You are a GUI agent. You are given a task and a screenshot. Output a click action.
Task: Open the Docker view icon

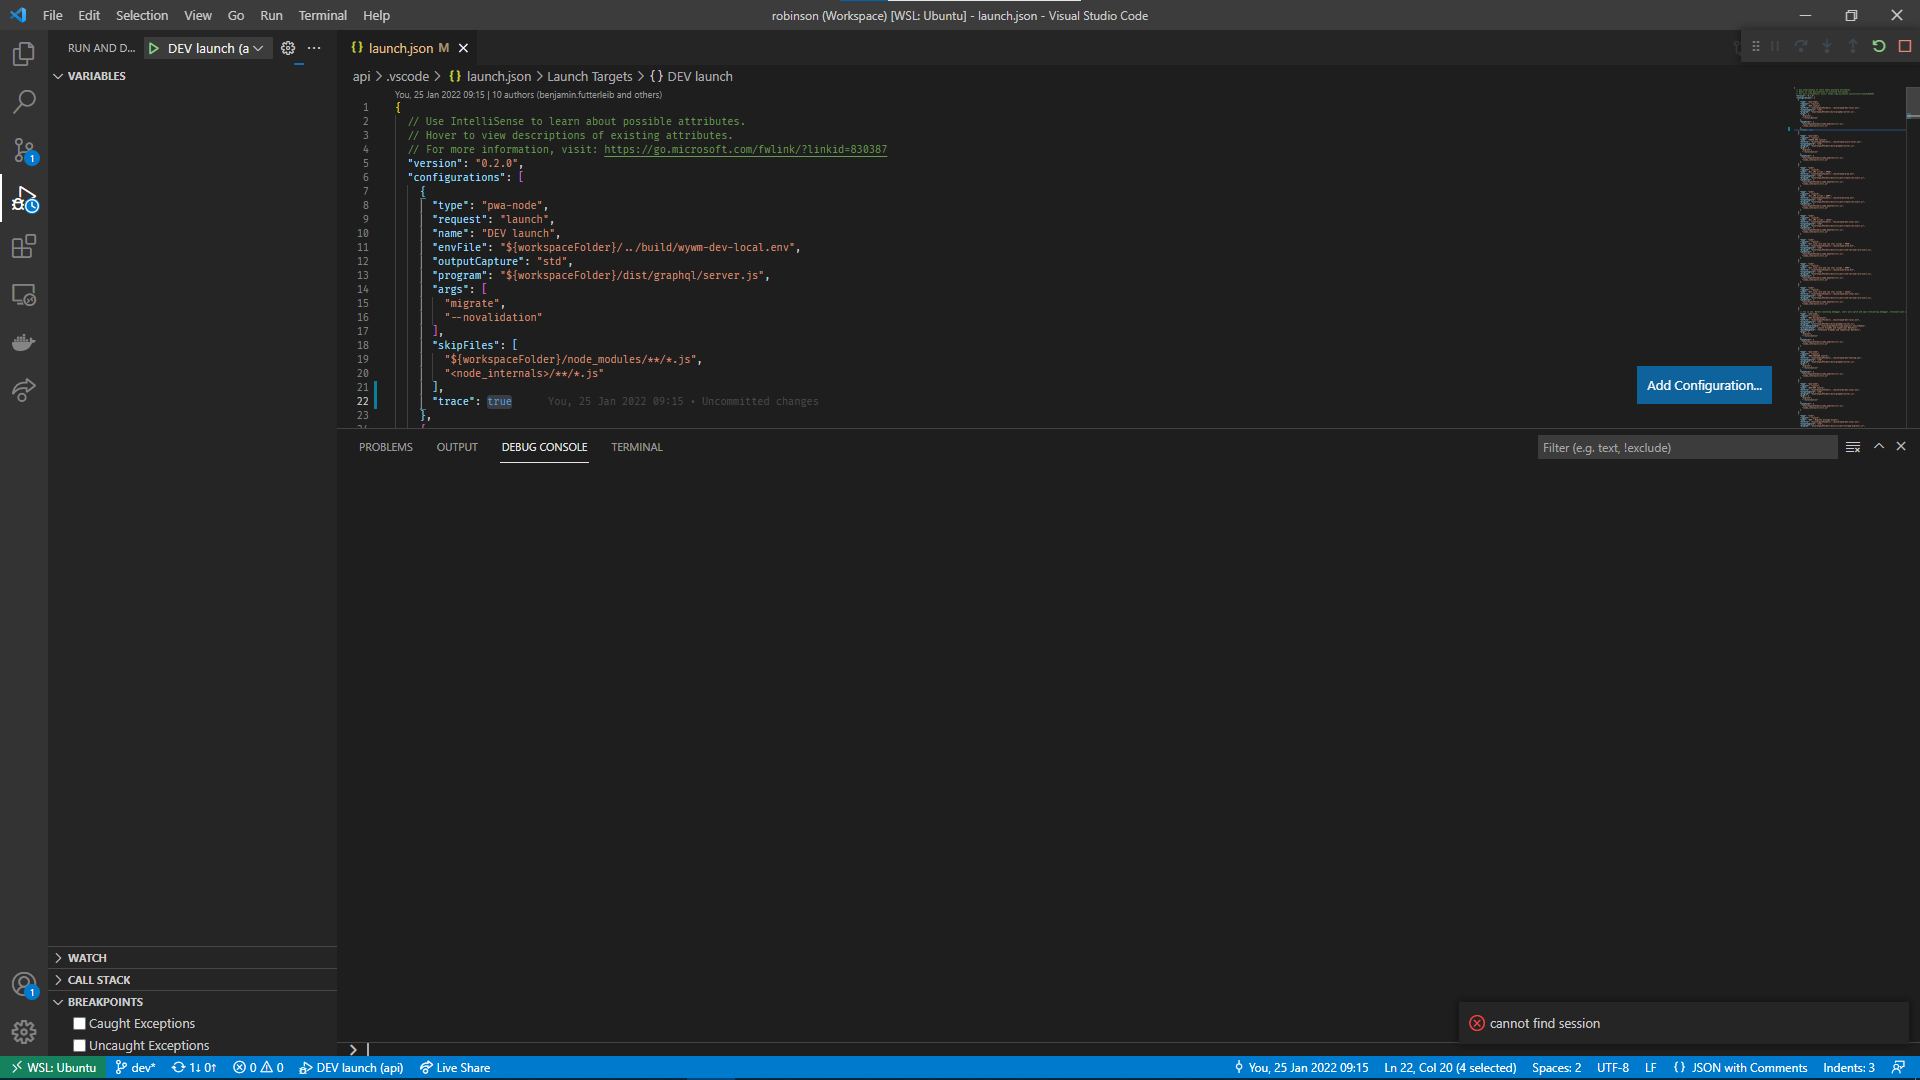click(x=24, y=342)
